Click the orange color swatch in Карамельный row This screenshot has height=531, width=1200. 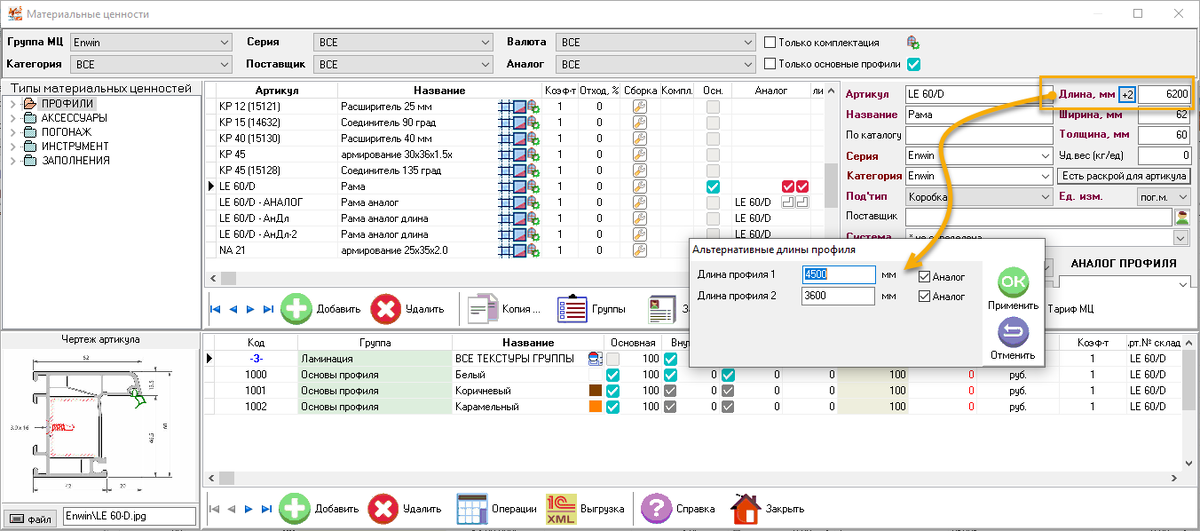(x=594, y=407)
